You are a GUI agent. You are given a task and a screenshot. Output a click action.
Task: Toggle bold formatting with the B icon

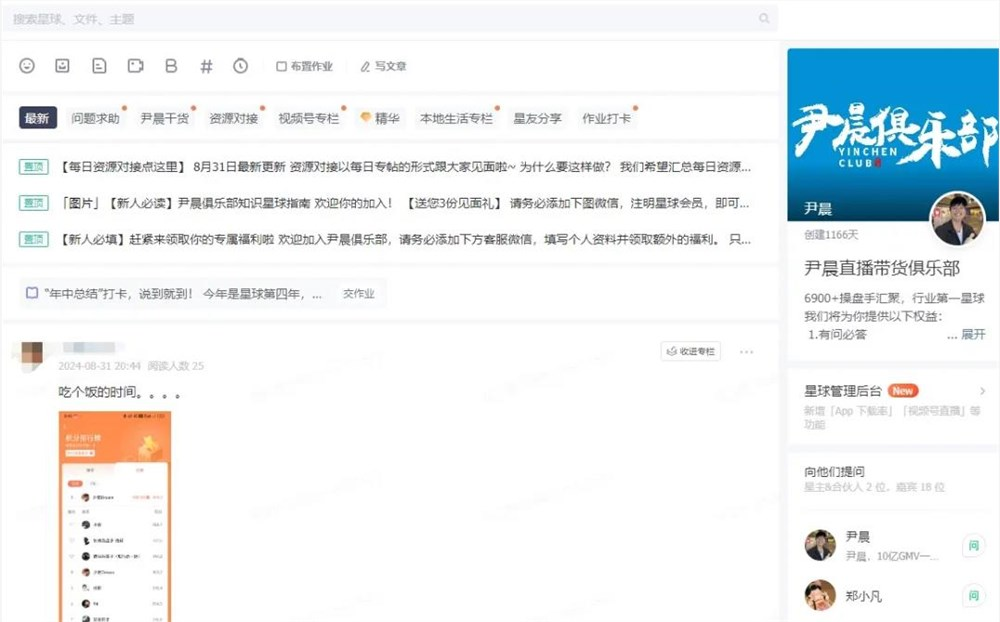point(170,65)
